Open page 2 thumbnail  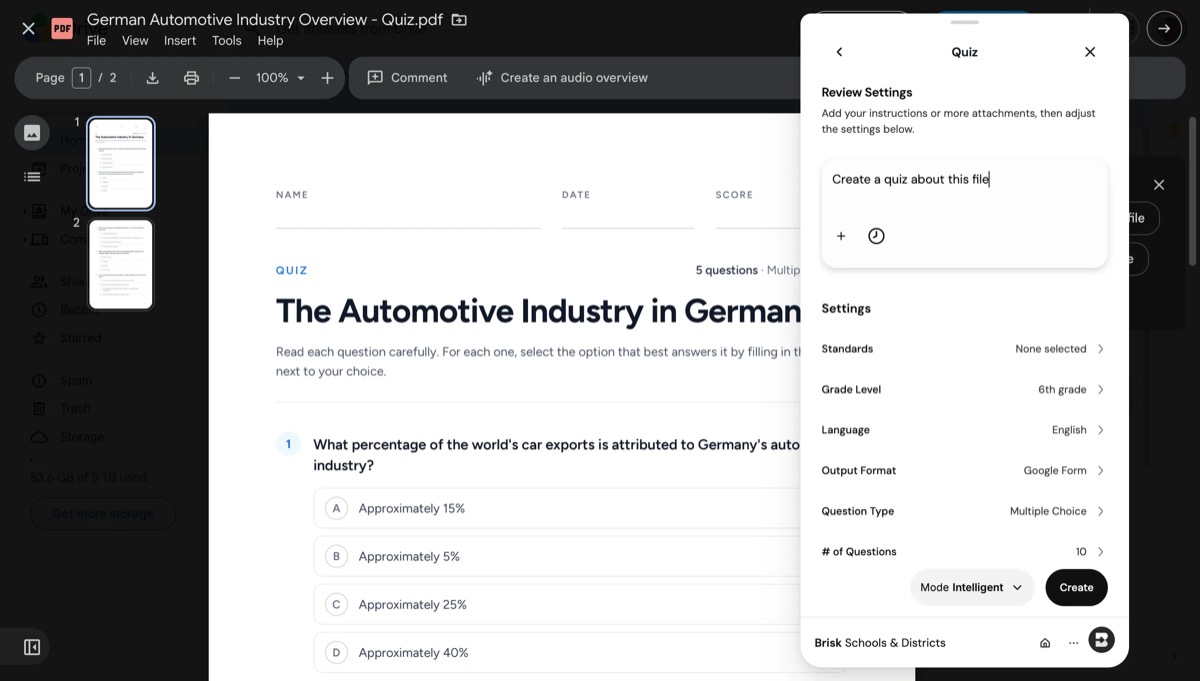(x=121, y=265)
